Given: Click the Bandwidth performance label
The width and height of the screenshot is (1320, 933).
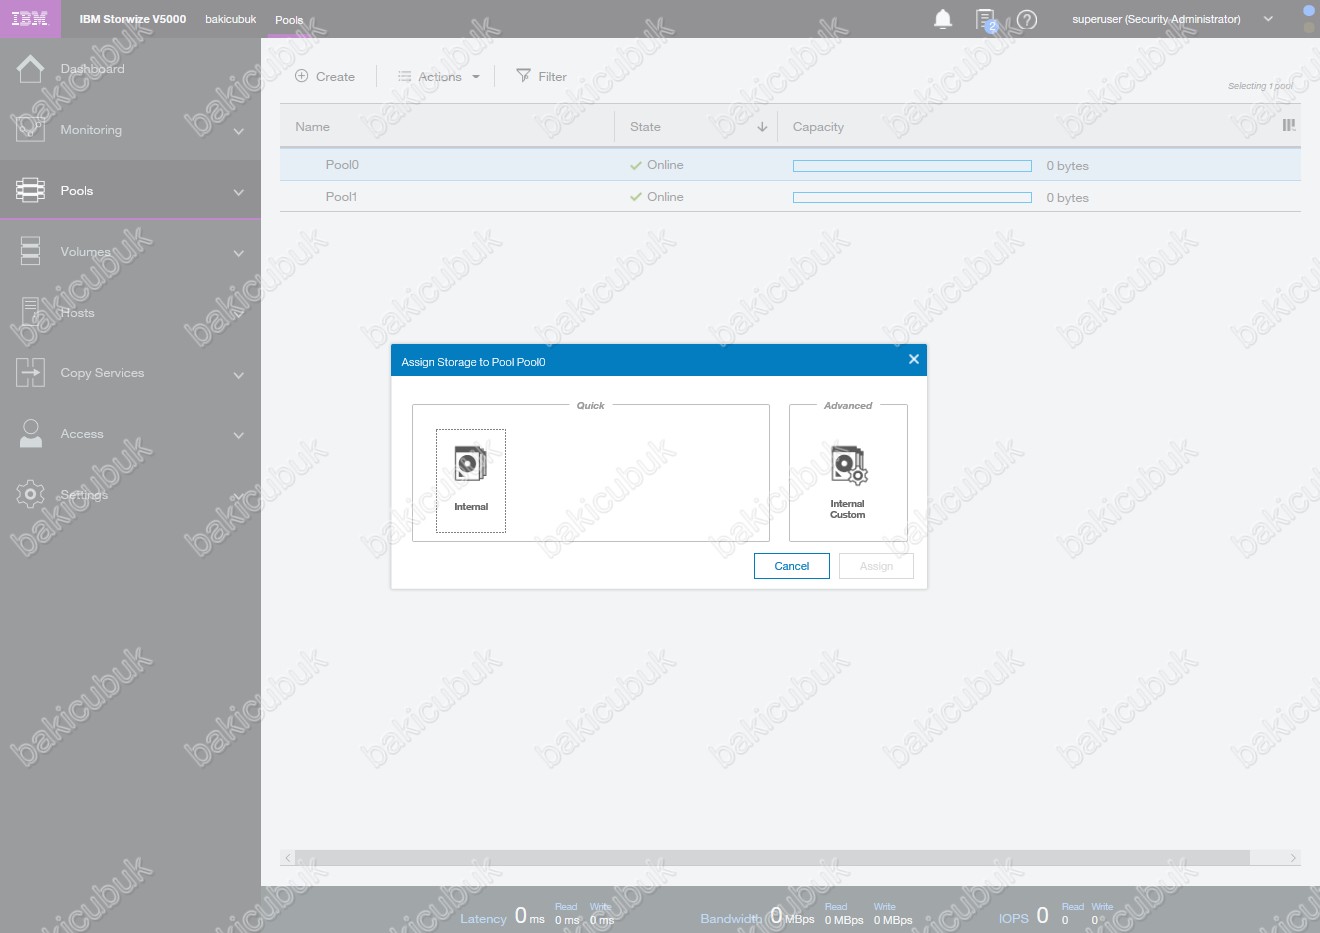Looking at the screenshot, I should pos(731,919).
